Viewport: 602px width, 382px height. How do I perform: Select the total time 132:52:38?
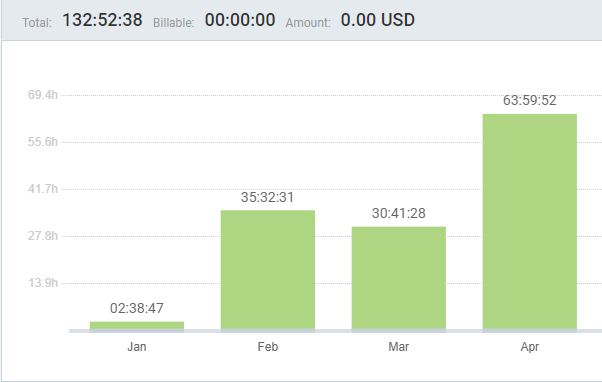pyautogui.click(x=102, y=20)
